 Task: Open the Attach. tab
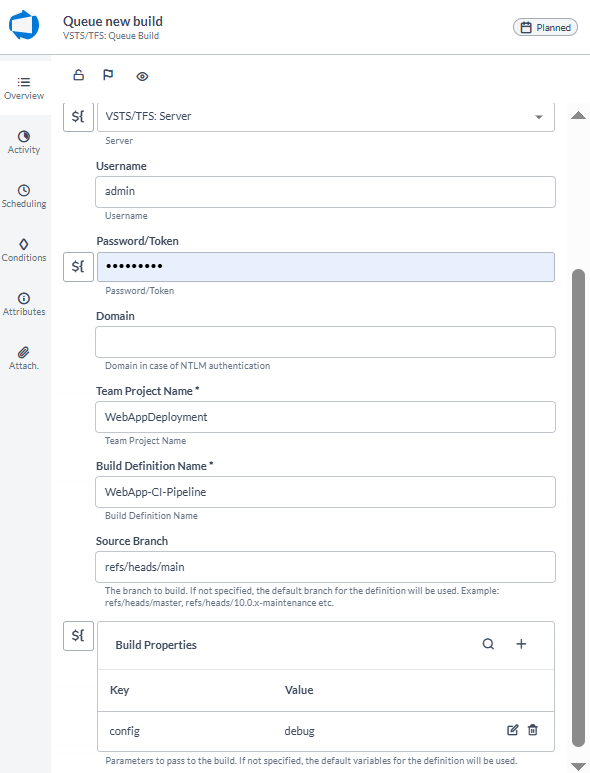point(24,358)
